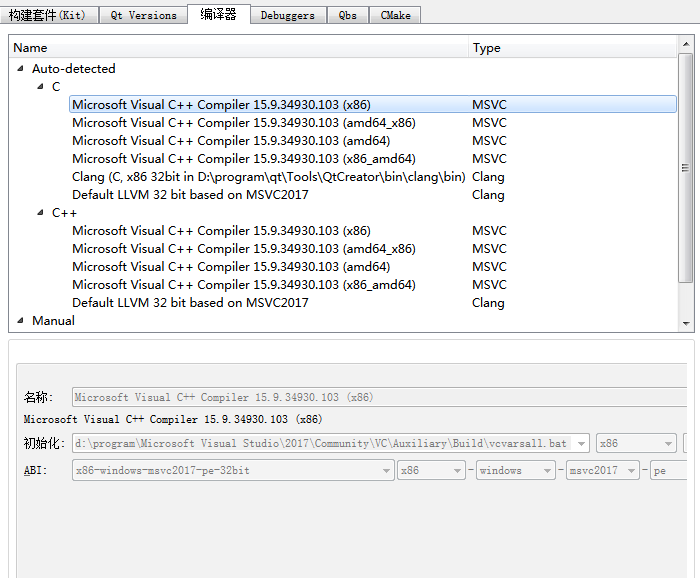Expand the Manual tree node

point(21,321)
